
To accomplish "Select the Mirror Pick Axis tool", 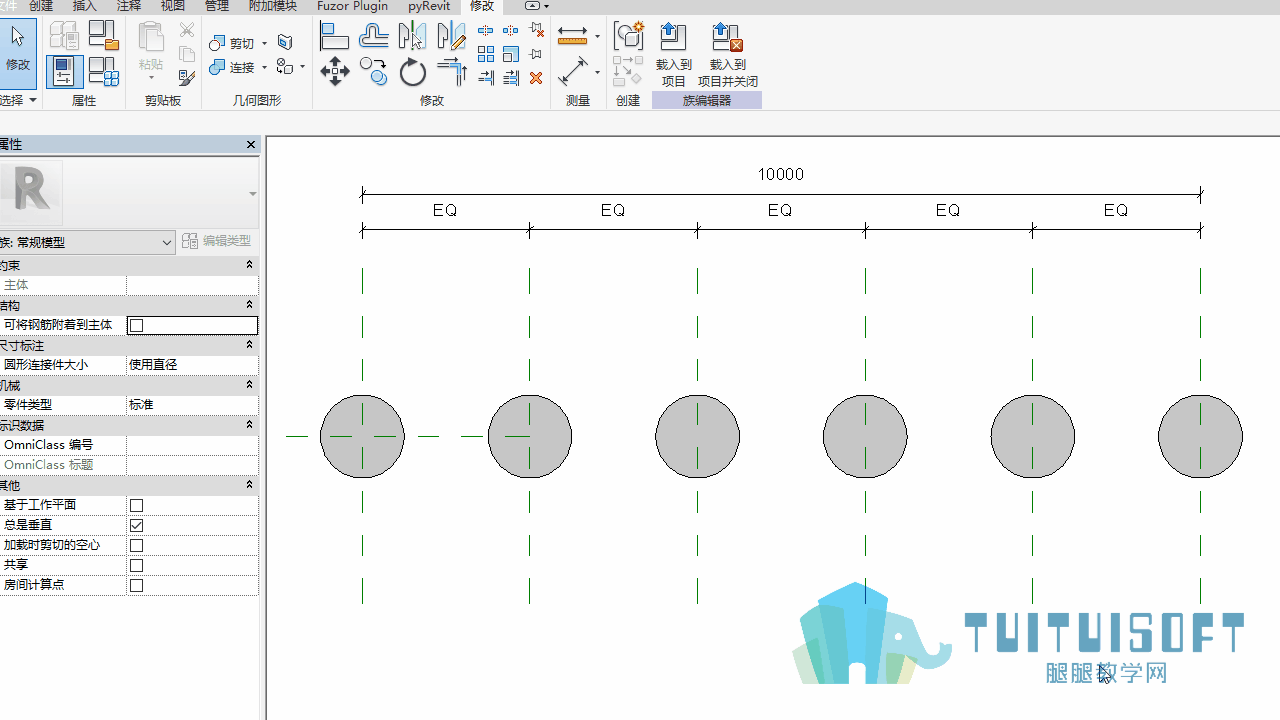I will 413,37.
